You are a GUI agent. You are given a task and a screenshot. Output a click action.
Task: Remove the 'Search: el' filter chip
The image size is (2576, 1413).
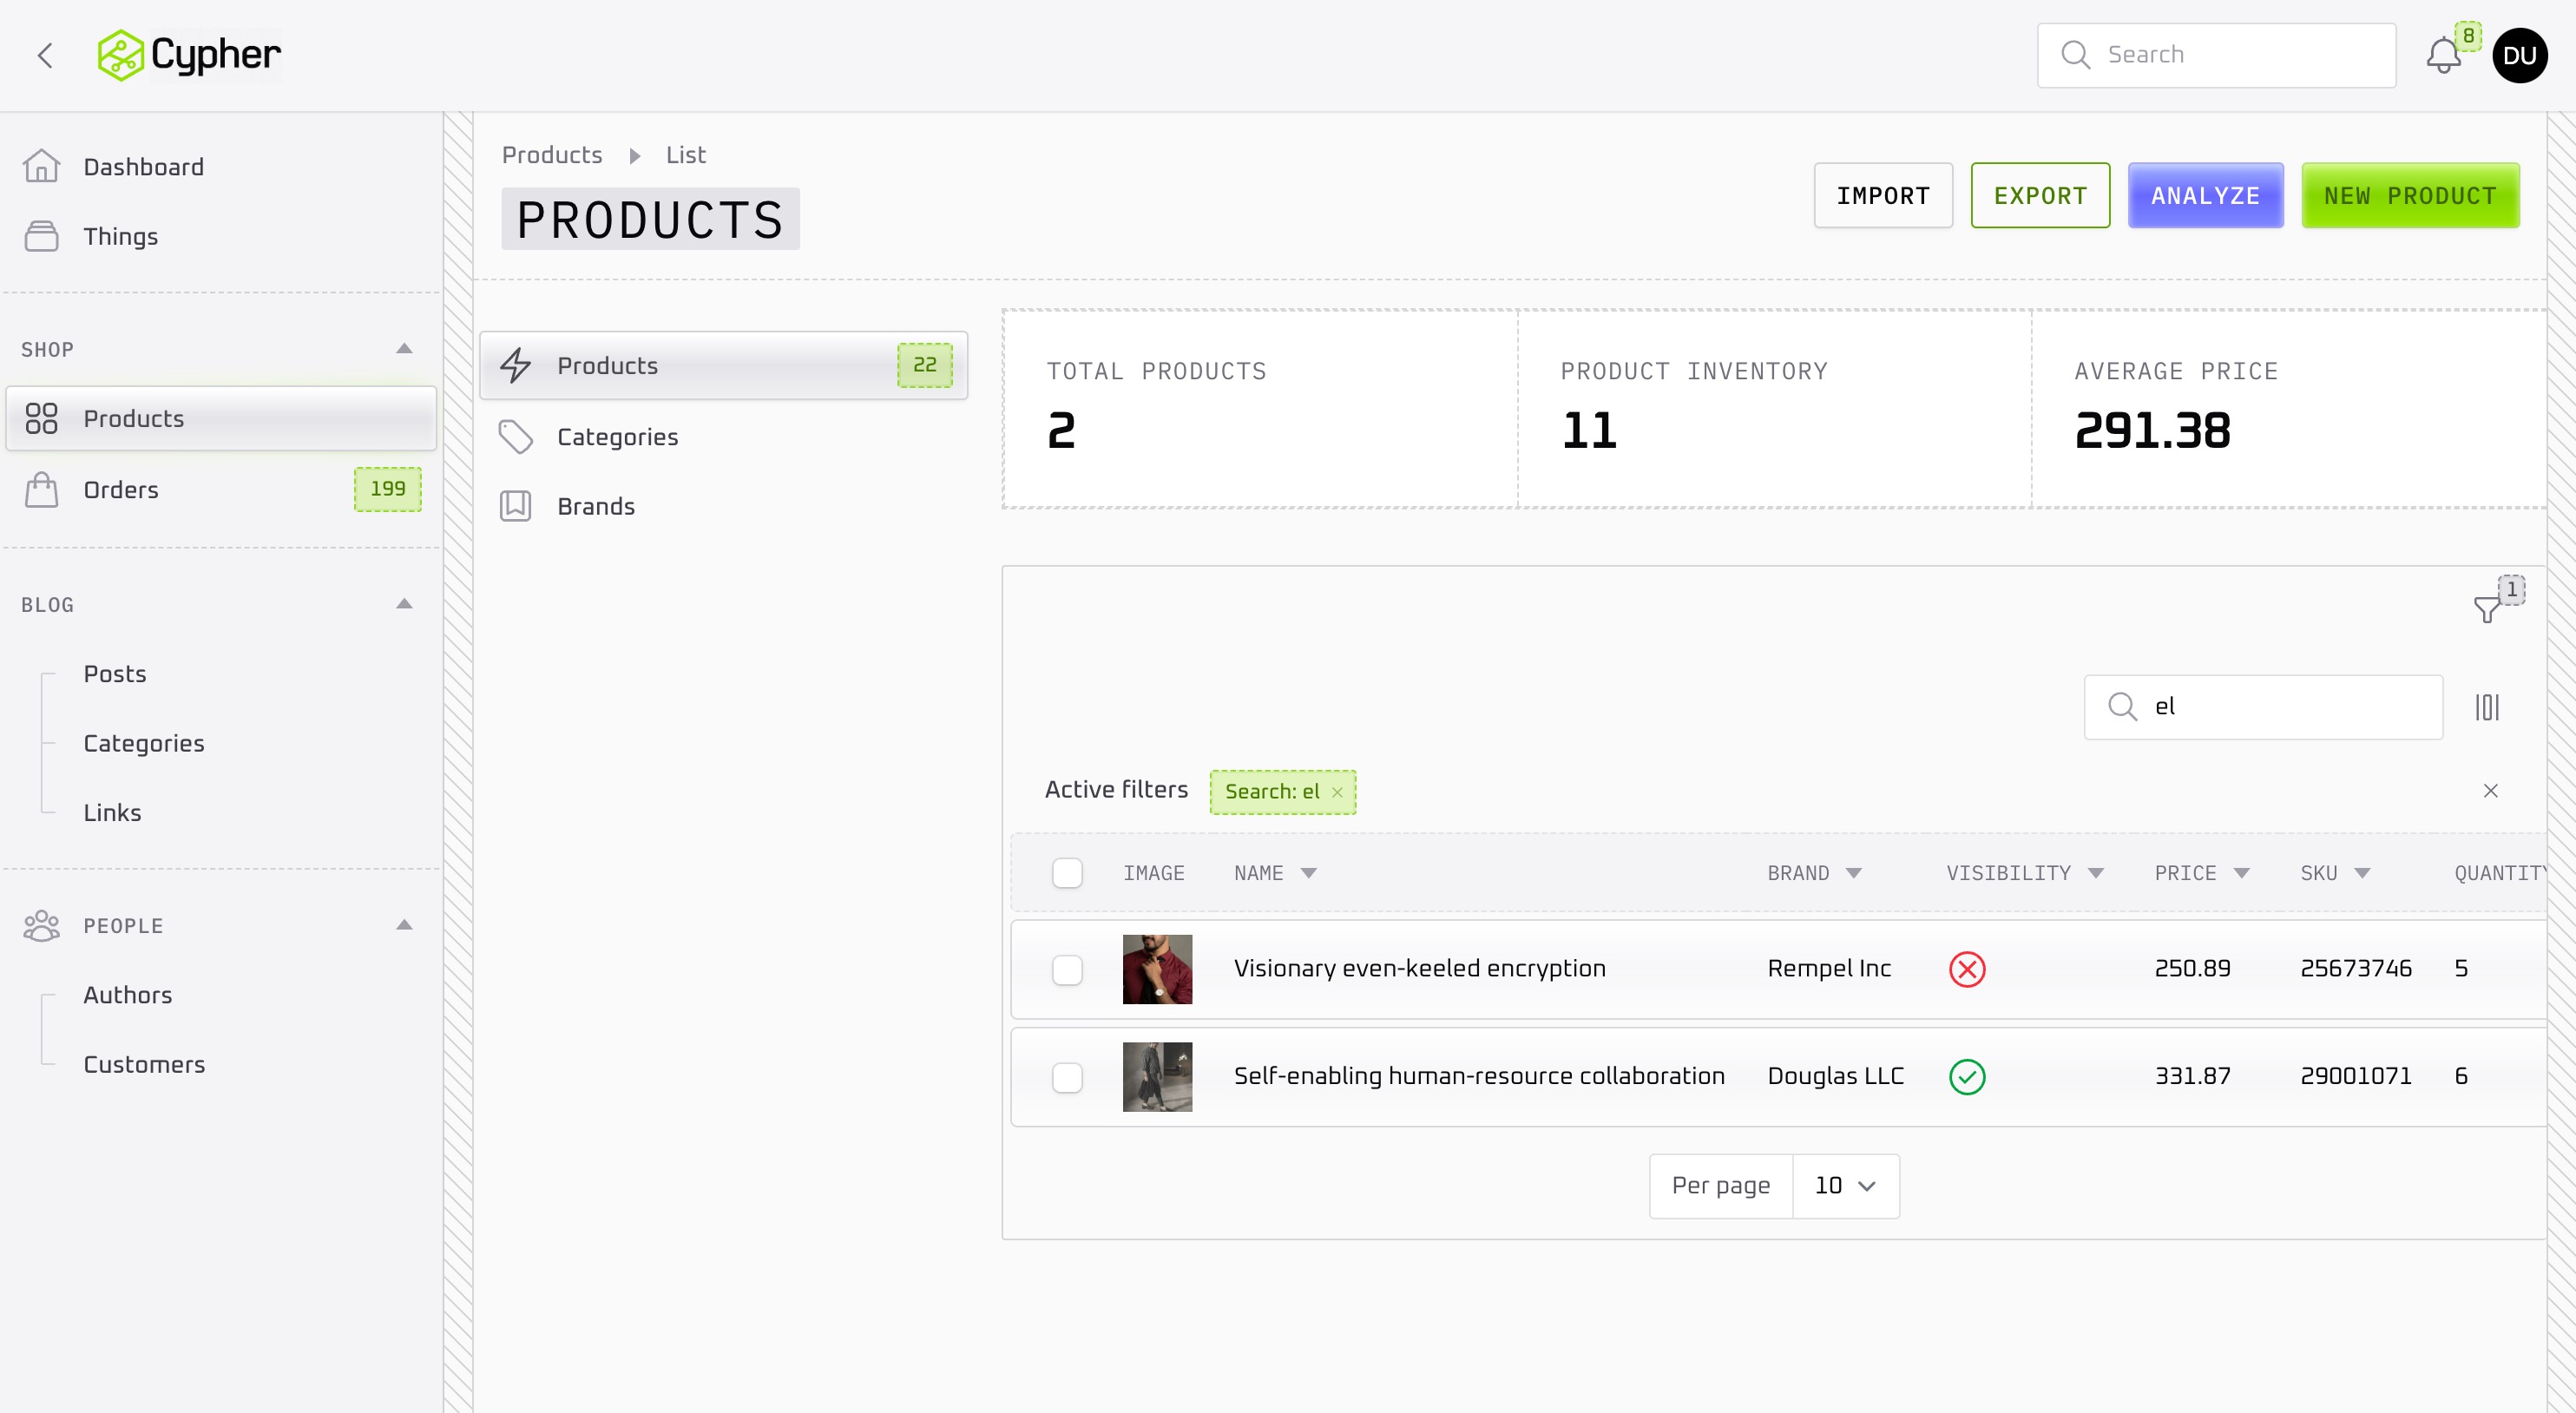coord(1337,792)
